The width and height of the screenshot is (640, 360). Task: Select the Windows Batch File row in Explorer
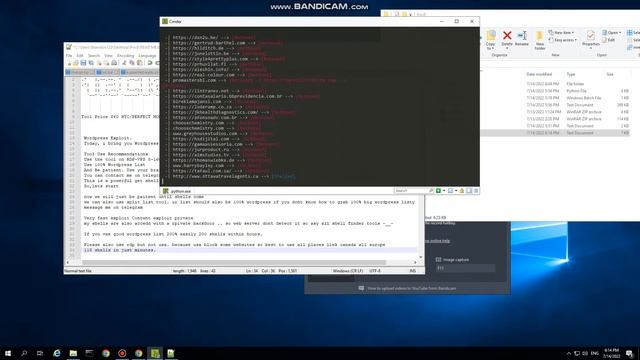[x=555, y=98]
